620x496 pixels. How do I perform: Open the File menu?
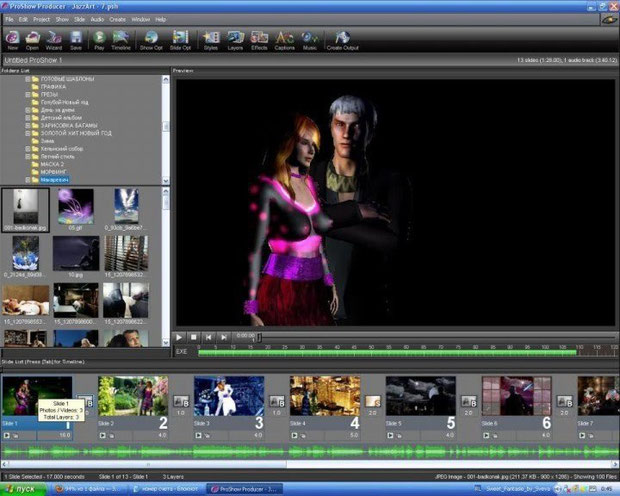click(9, 19)
